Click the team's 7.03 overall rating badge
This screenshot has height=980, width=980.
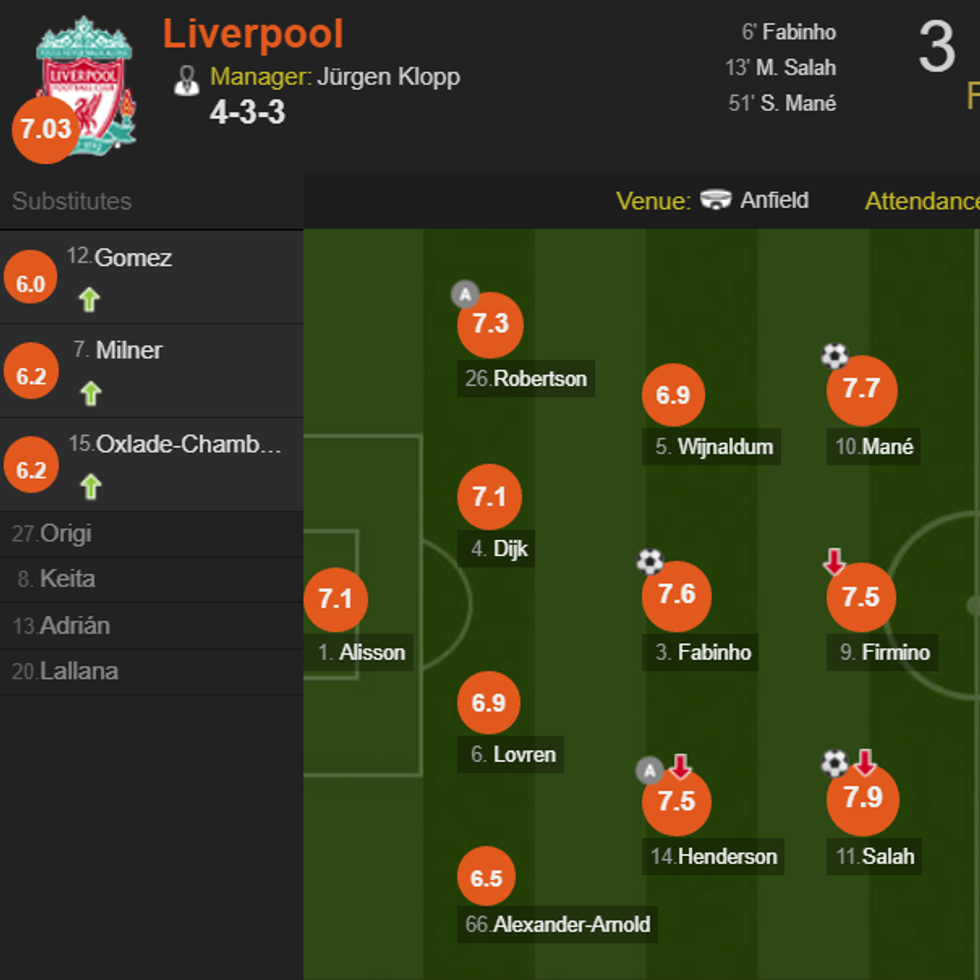click(x=43, y=130)
